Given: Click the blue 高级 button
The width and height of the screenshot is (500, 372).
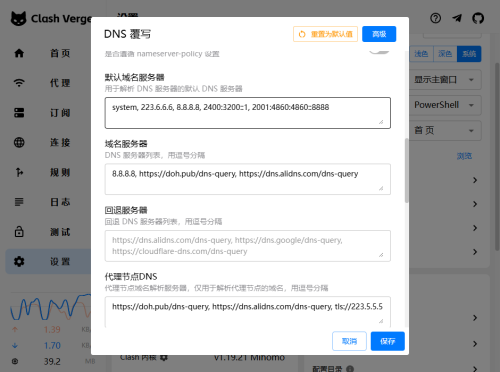Looking at the screenshot, I should pos(379,34).
